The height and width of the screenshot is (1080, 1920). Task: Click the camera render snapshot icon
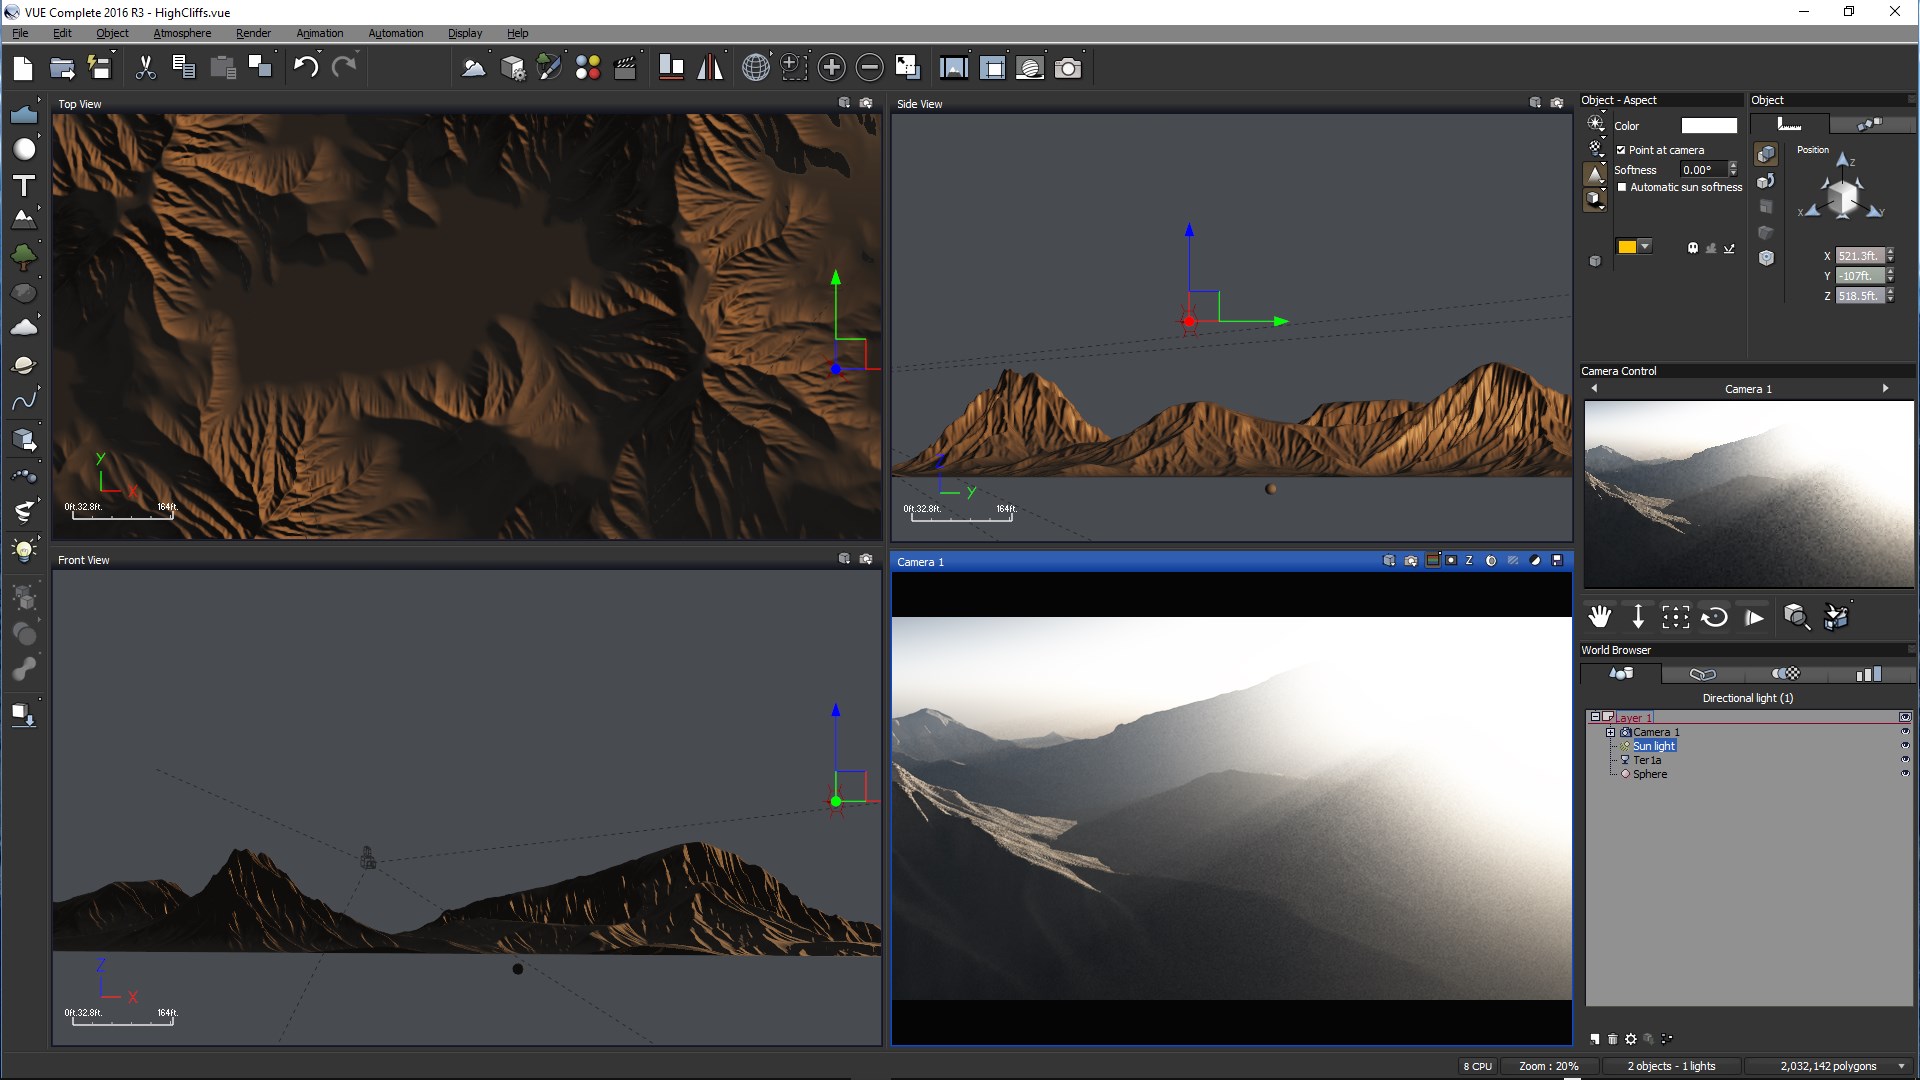pyautogui.click(x=1068, y=67)
